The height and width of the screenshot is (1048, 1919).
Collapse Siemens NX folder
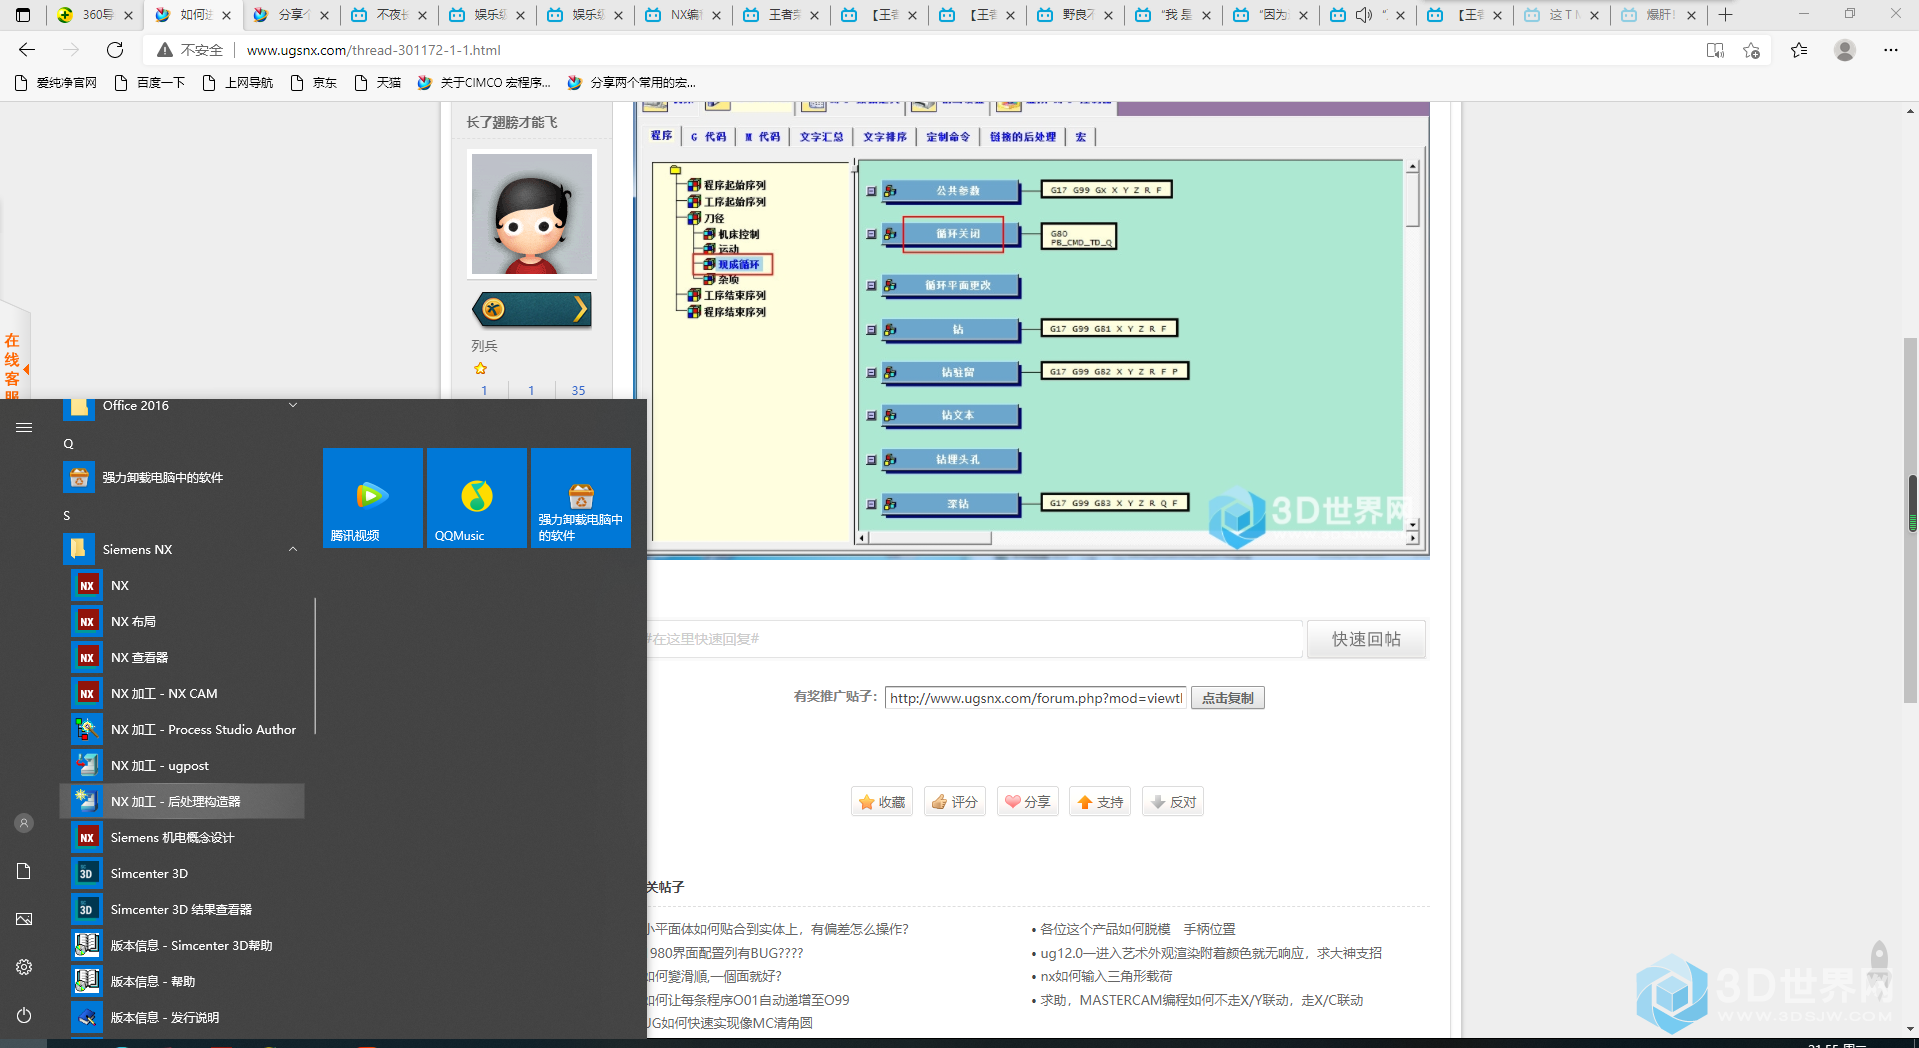point(293,549)
